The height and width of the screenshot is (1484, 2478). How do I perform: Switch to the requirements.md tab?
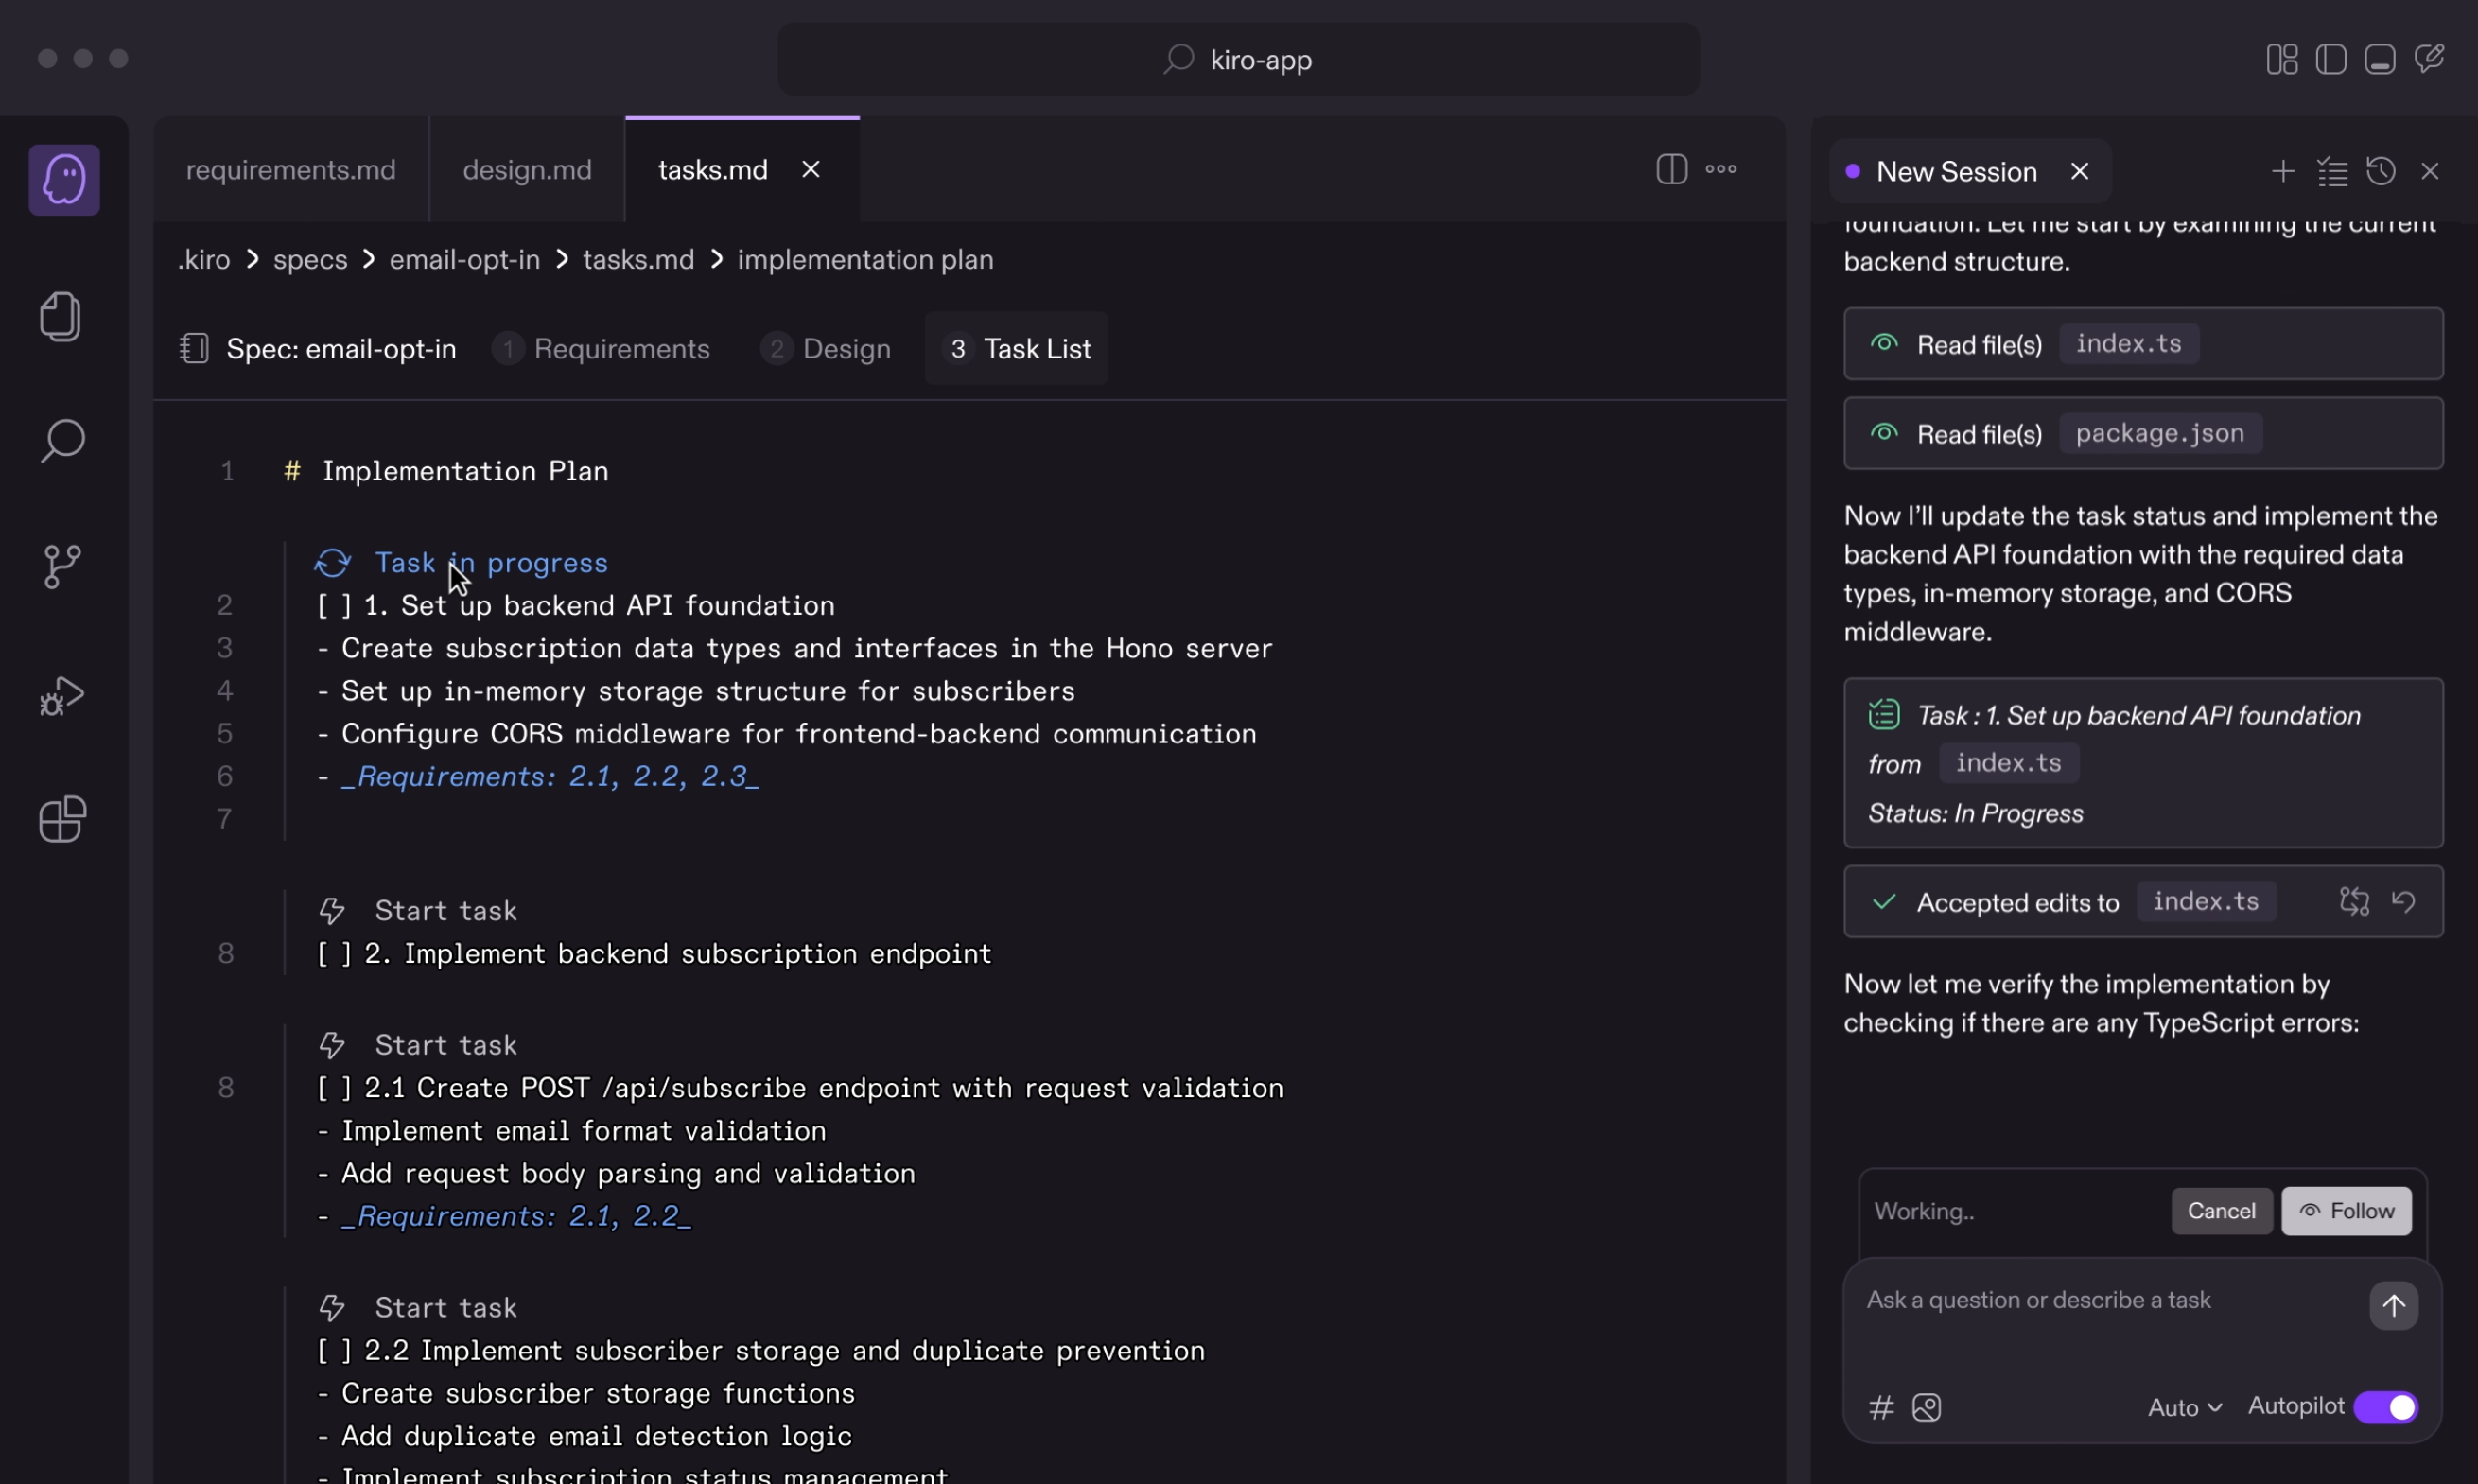pyautogui.click(x=291, y=170)
